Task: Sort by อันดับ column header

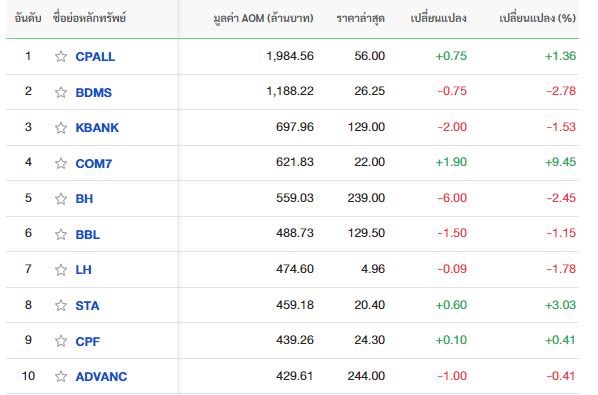Action: (28, 18)
